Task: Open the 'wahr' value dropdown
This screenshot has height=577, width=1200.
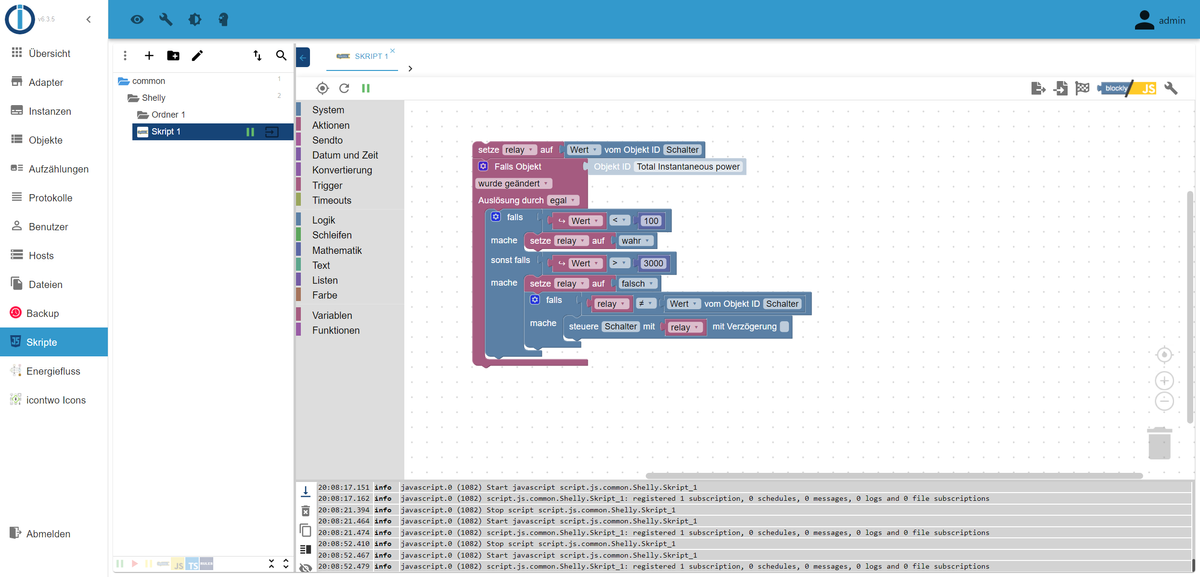Action: tap(636, 241)
